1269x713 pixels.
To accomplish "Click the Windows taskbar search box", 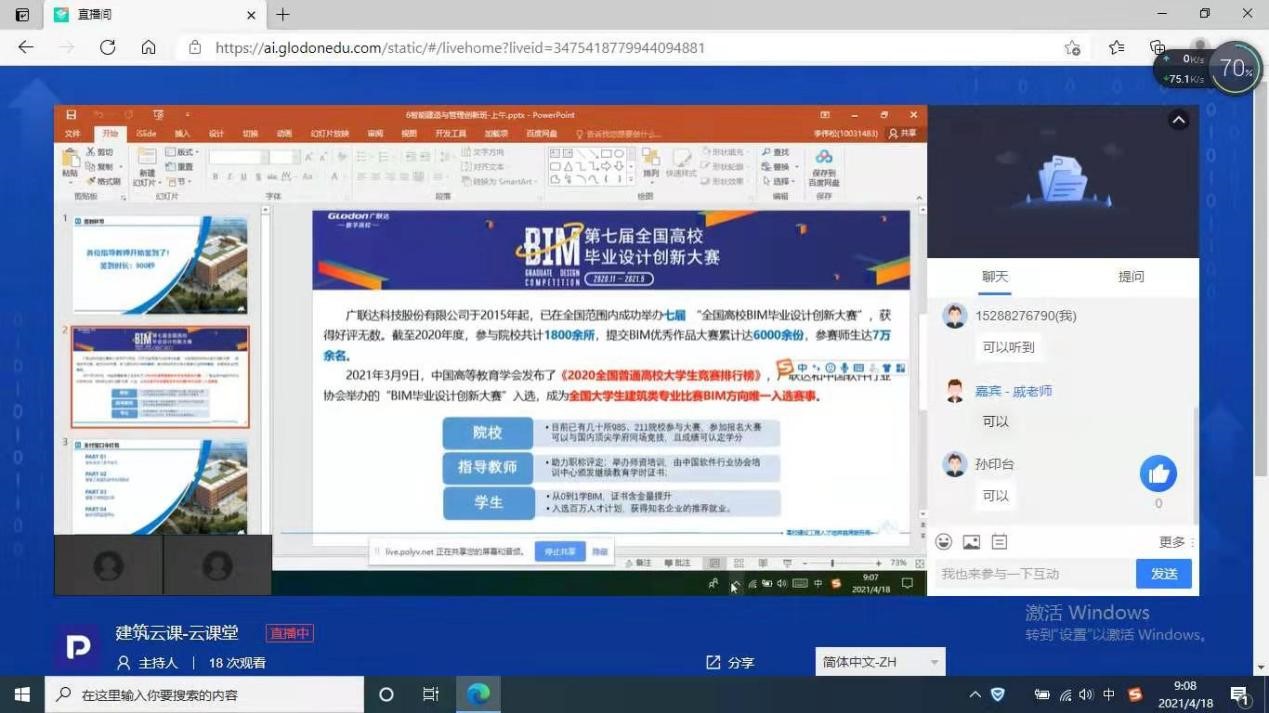I will point(205,694).
